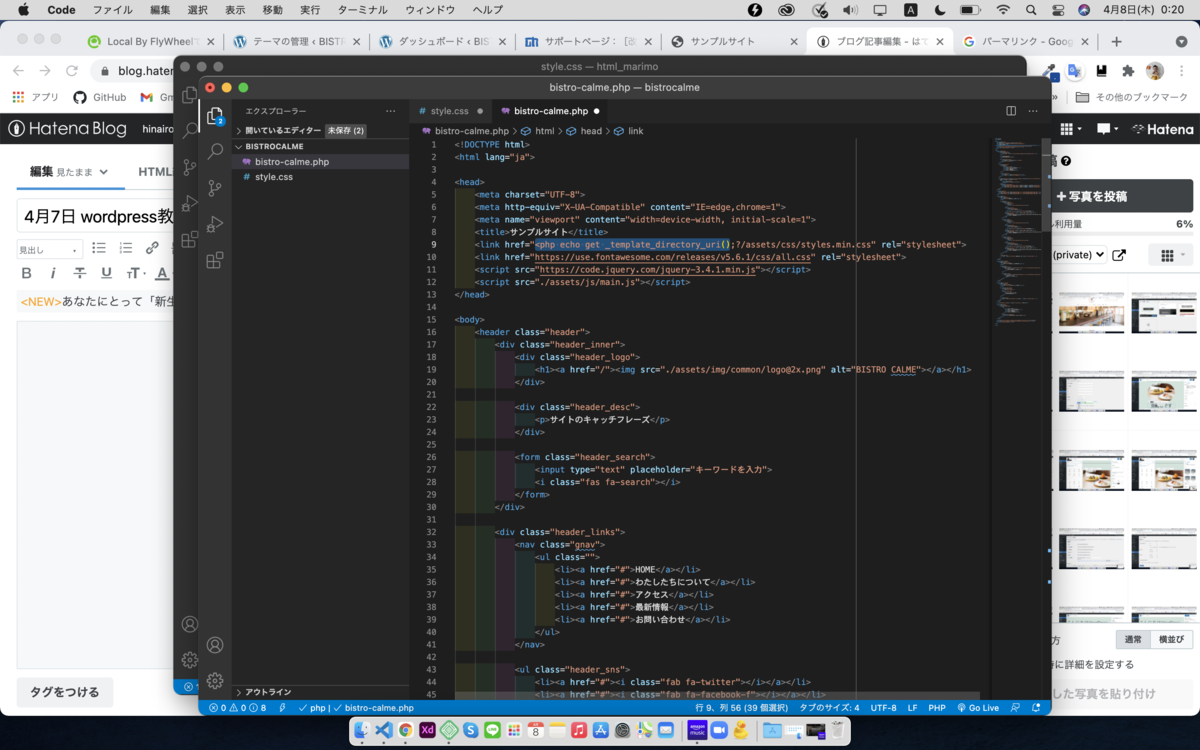Open Source Control in bistrocalme VS Code window
The width and height of the screenshot is (1200, 750).
pos(215,188)
